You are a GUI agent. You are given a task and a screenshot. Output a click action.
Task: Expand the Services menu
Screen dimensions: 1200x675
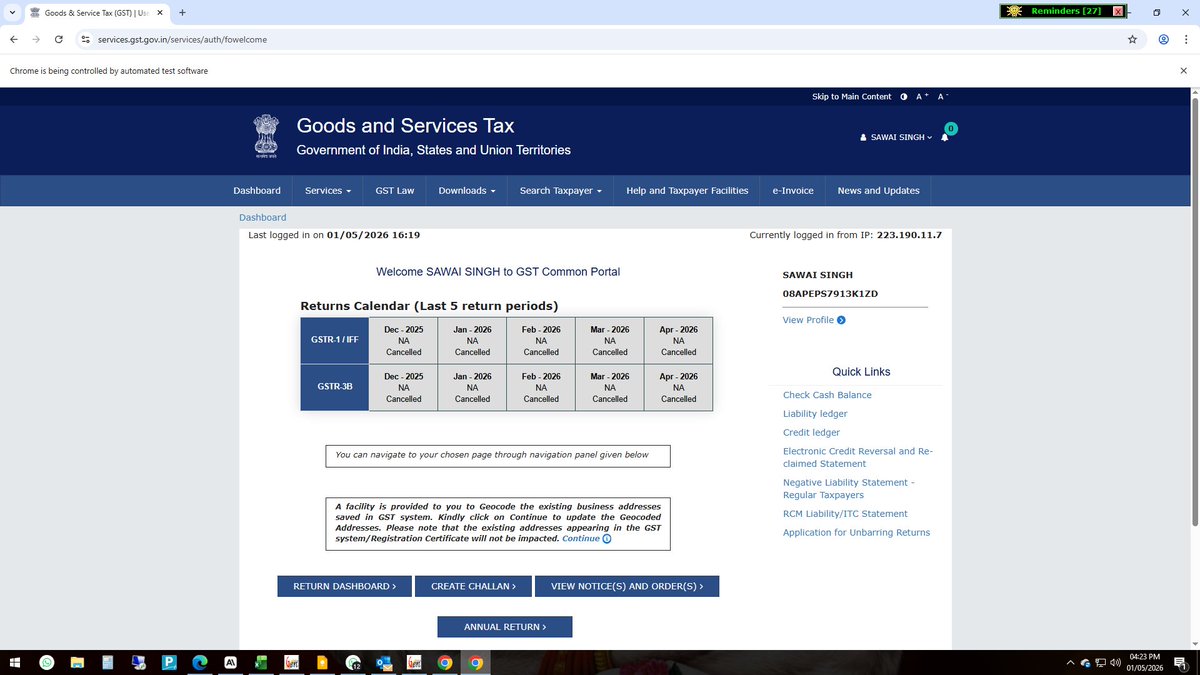coord(328,190)
